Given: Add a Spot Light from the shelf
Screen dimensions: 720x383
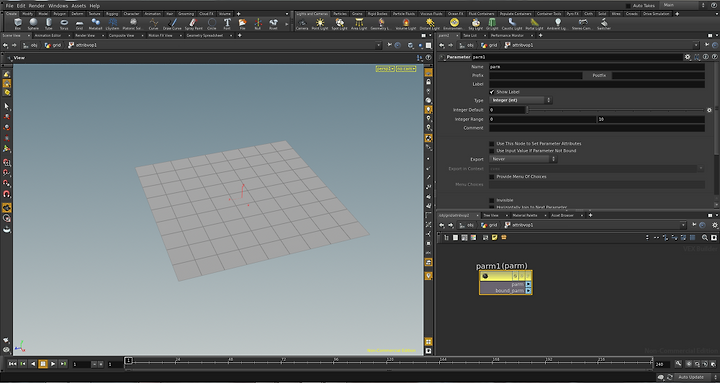Looking at the screenshot, I should click(339, 23).
